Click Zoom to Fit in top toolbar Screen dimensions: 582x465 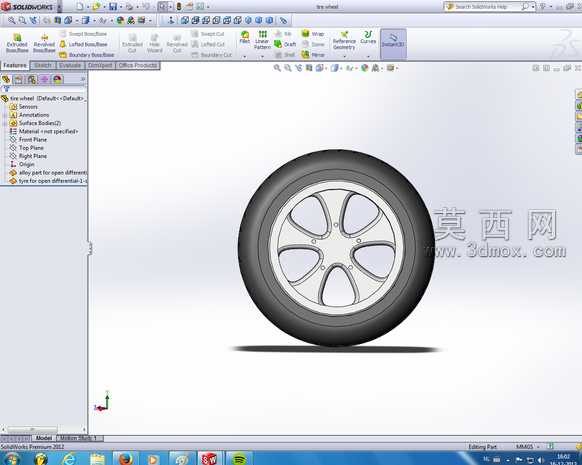(x=12, y=20)
